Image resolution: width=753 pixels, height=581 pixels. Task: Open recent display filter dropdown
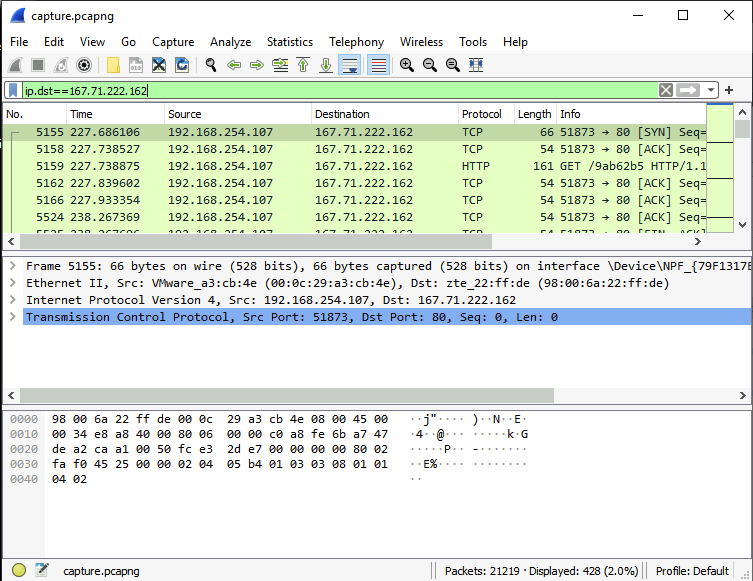[x=710, y=90]
